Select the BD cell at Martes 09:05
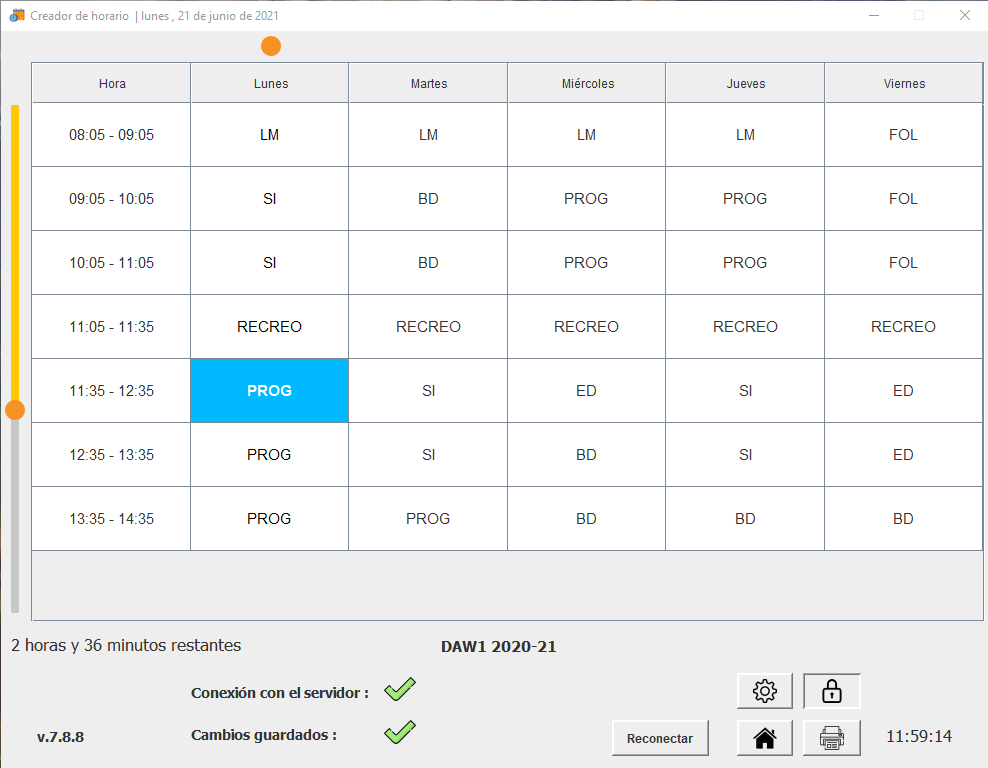988x768 pixels. (427, 198)
